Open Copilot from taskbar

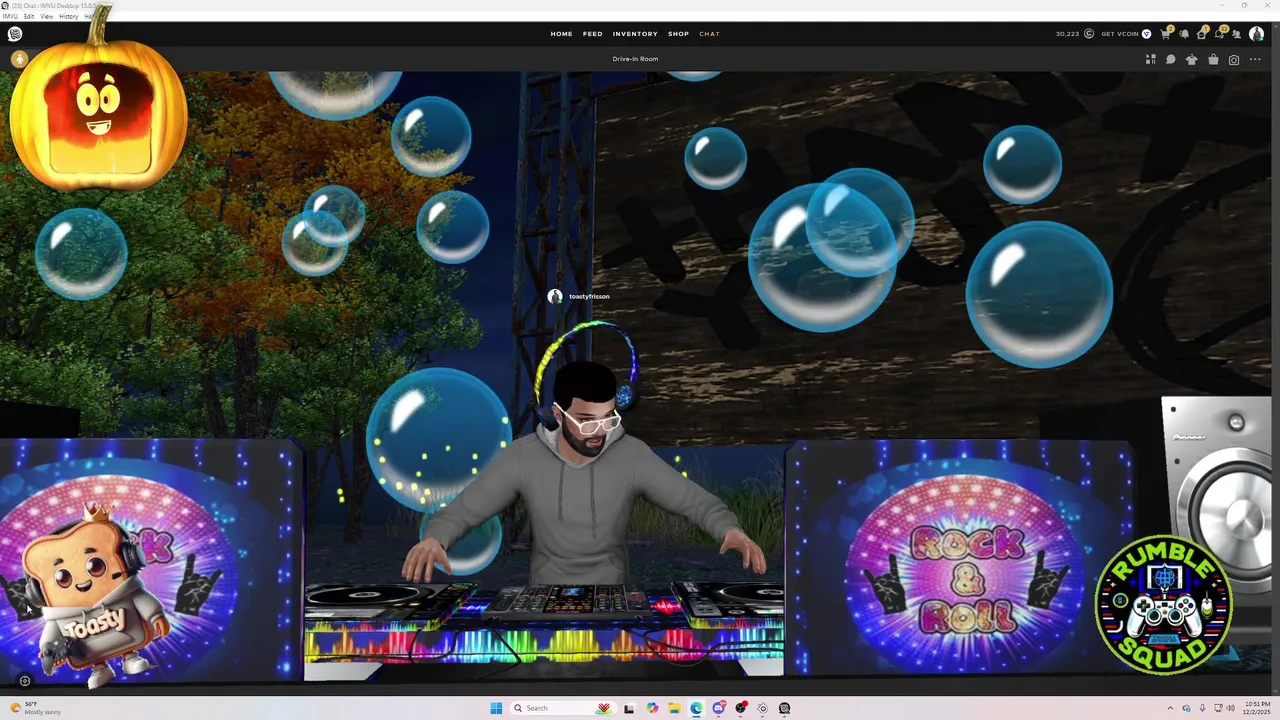point(652,708)
